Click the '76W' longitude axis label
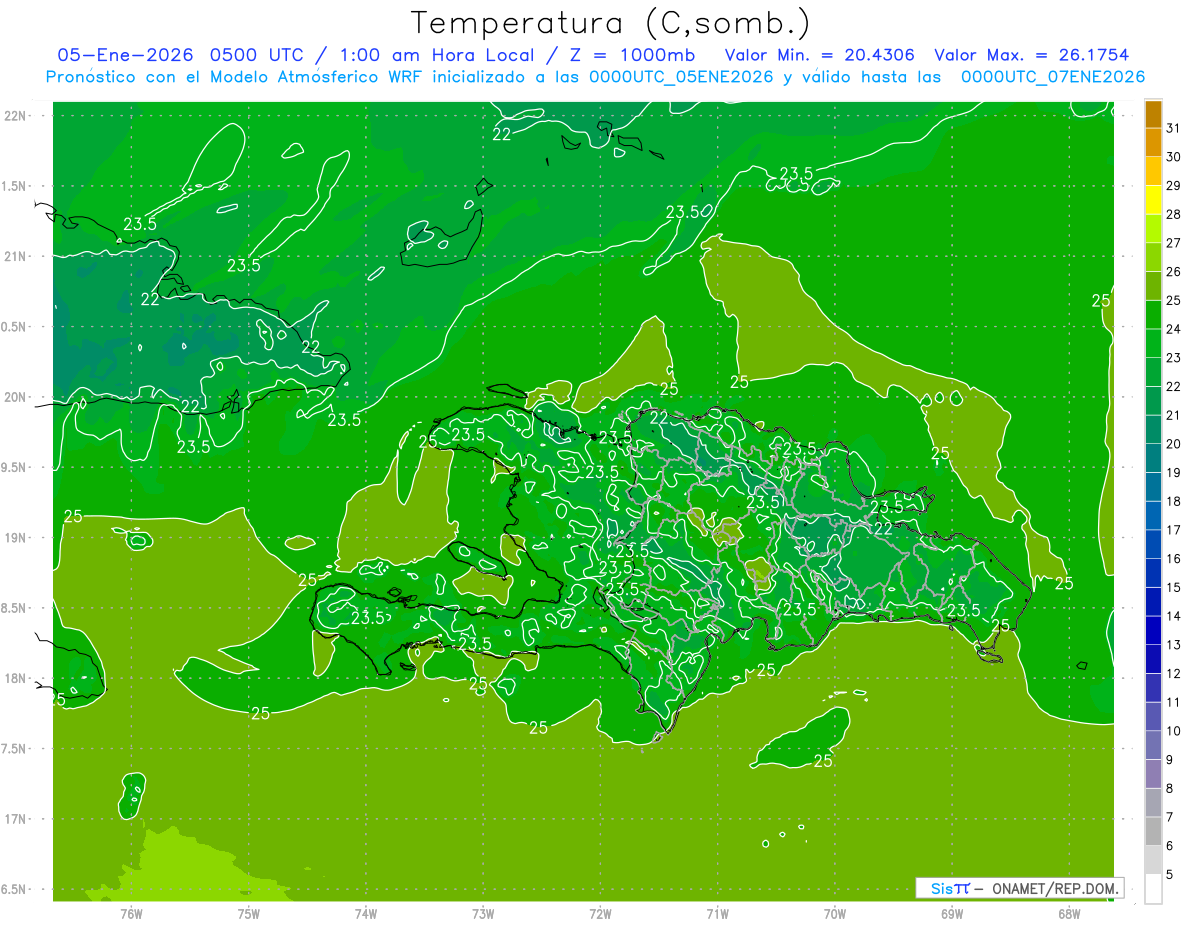The image size is (1200, 927). 131,913
